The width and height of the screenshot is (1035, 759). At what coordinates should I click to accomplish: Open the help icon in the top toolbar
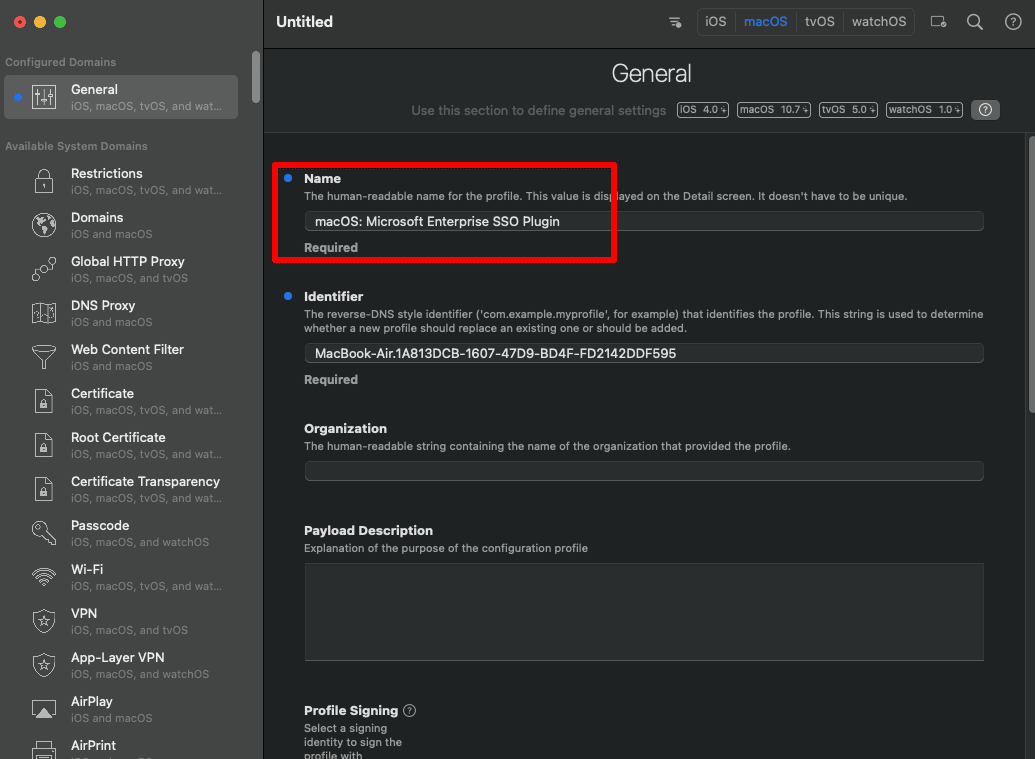tap(1013, 22)
